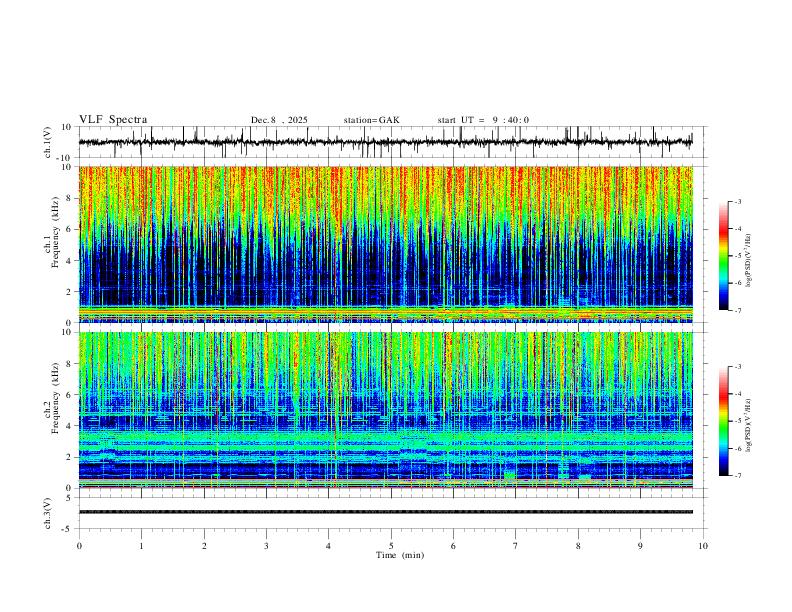Click the "ch.2 Frequency (kHz)" axis label
Screen dimensions: 792x612
click(52, 398)
